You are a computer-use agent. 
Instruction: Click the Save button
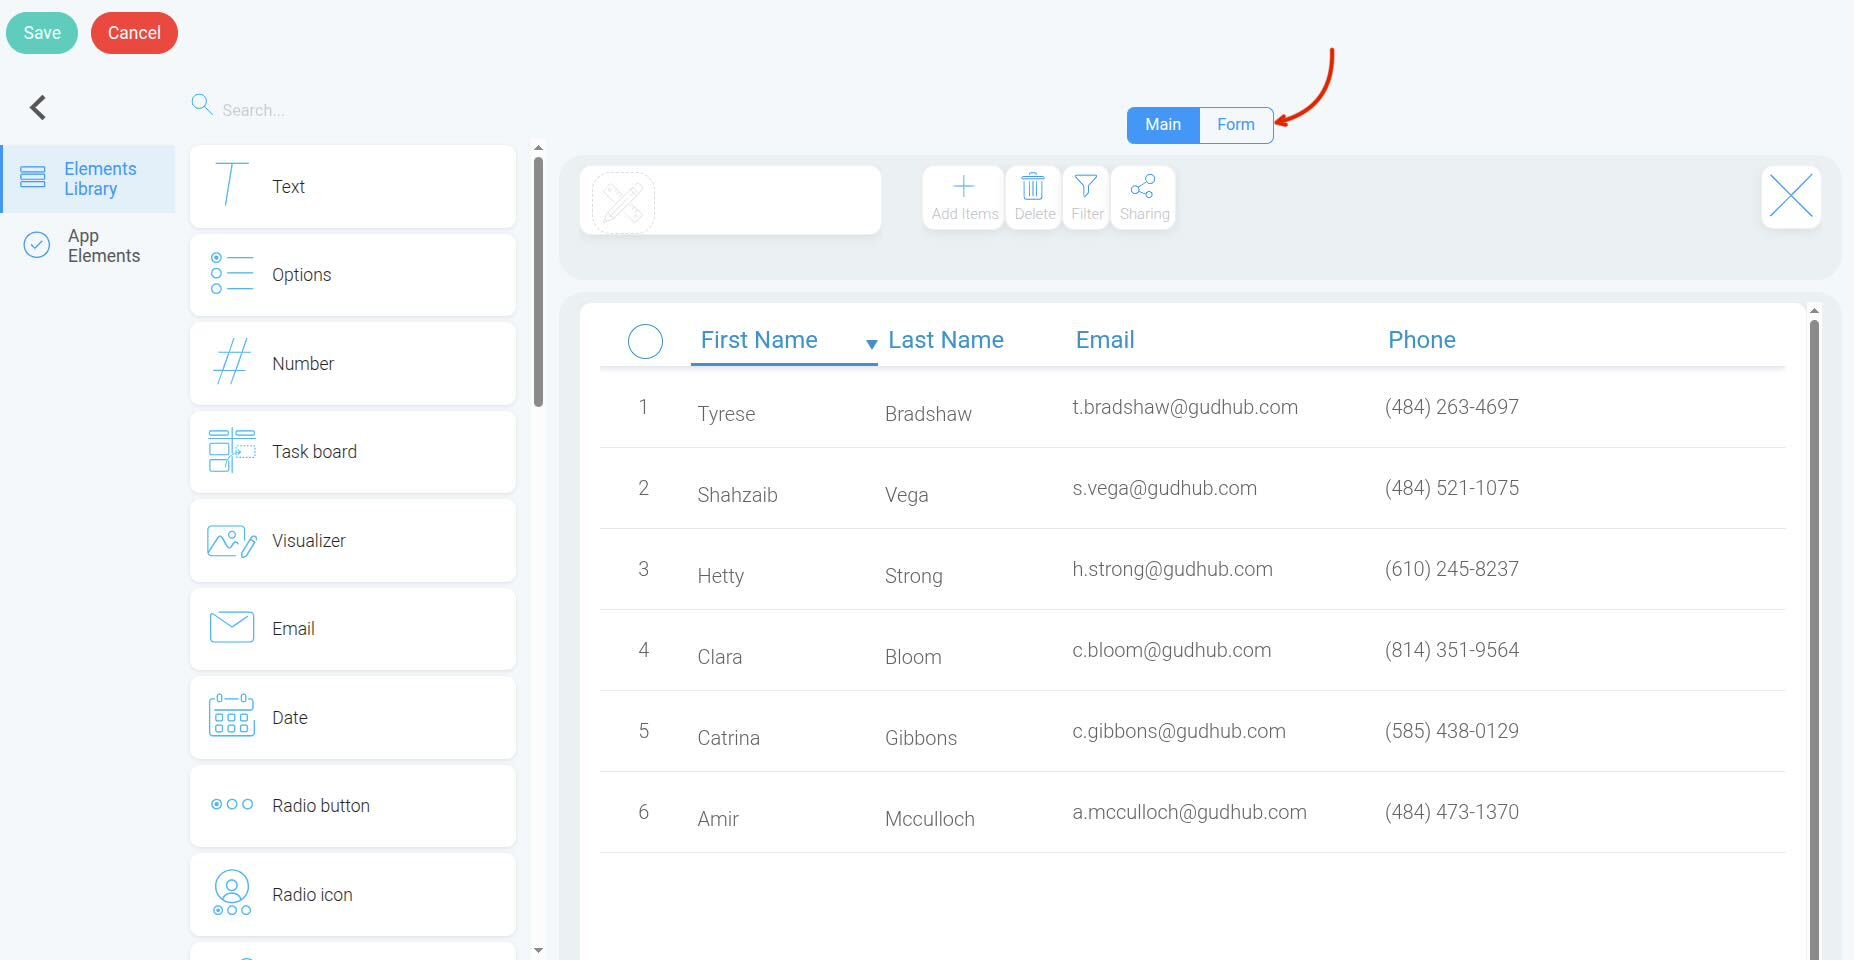click(x=42, y=33)
